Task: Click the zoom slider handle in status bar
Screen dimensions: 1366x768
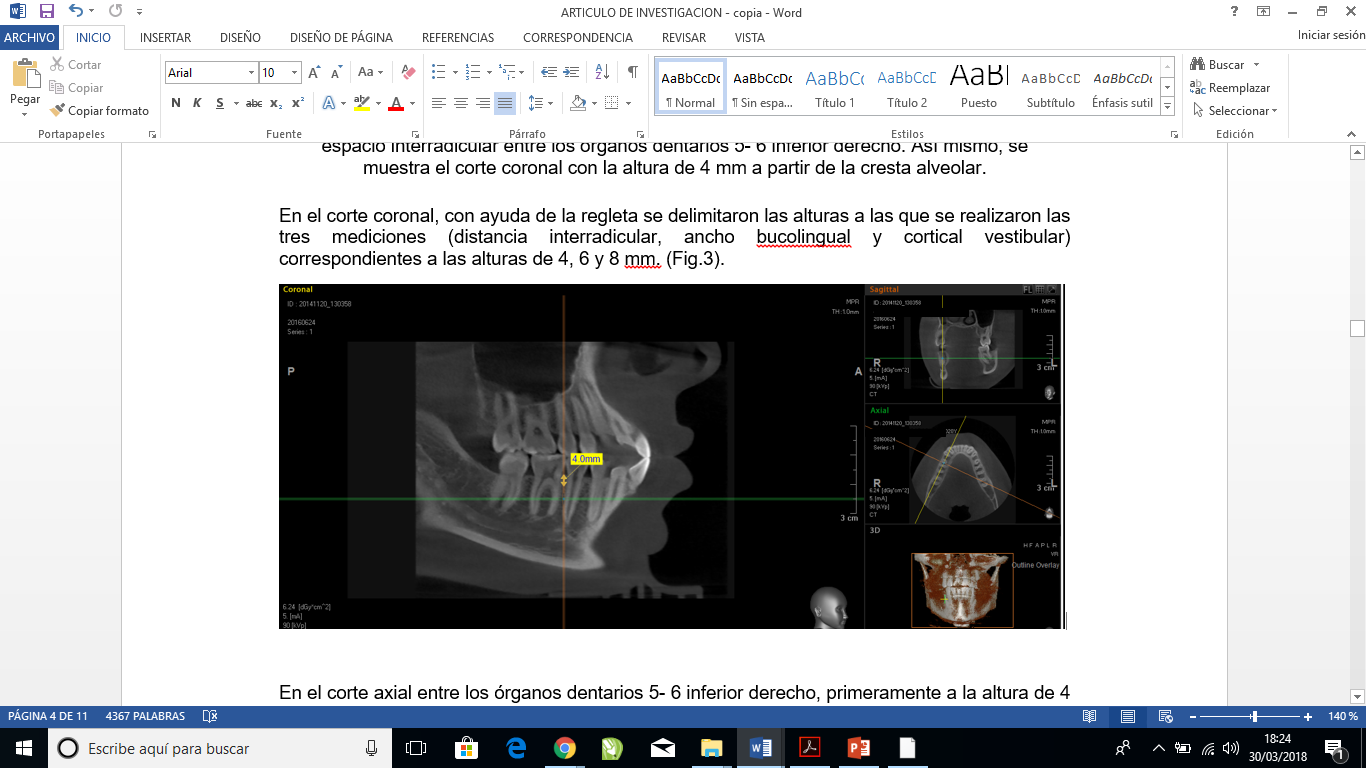Action: click(1254, 716)
